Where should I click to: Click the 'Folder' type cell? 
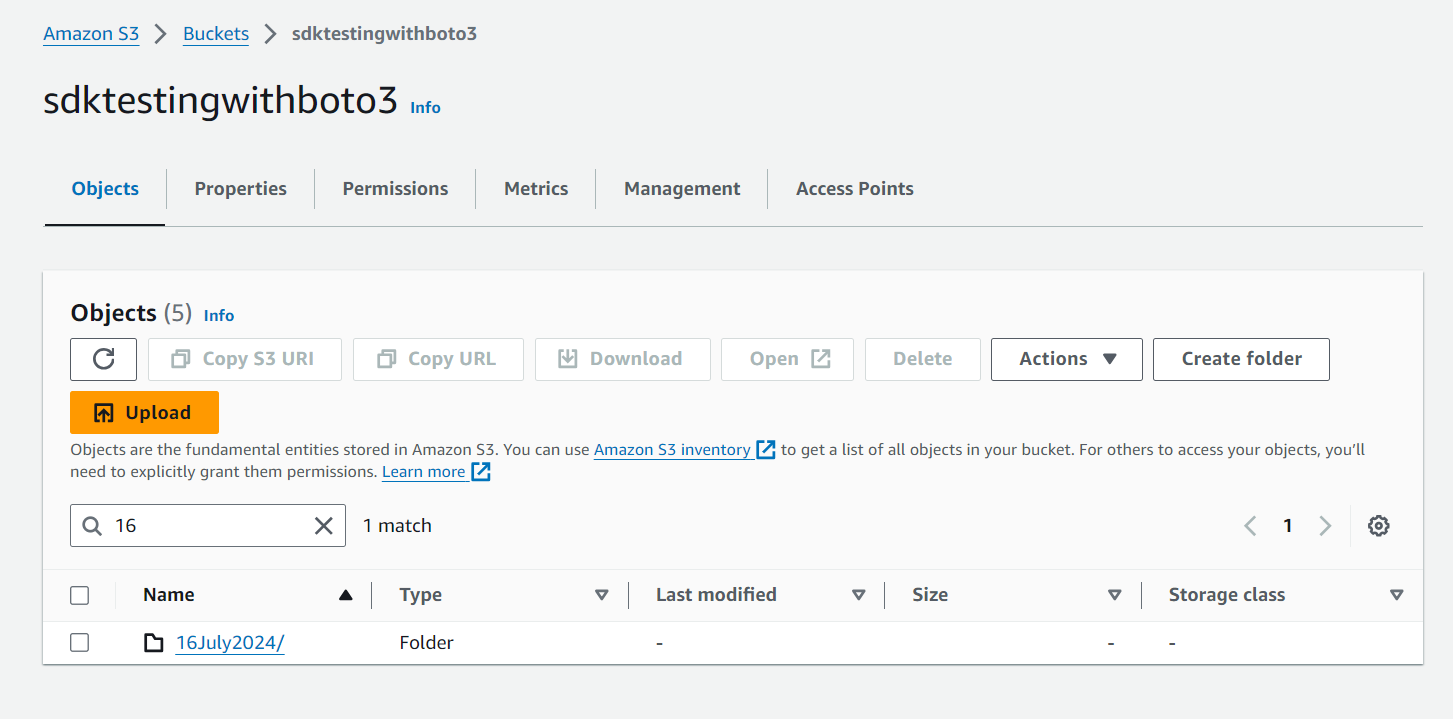426,643
